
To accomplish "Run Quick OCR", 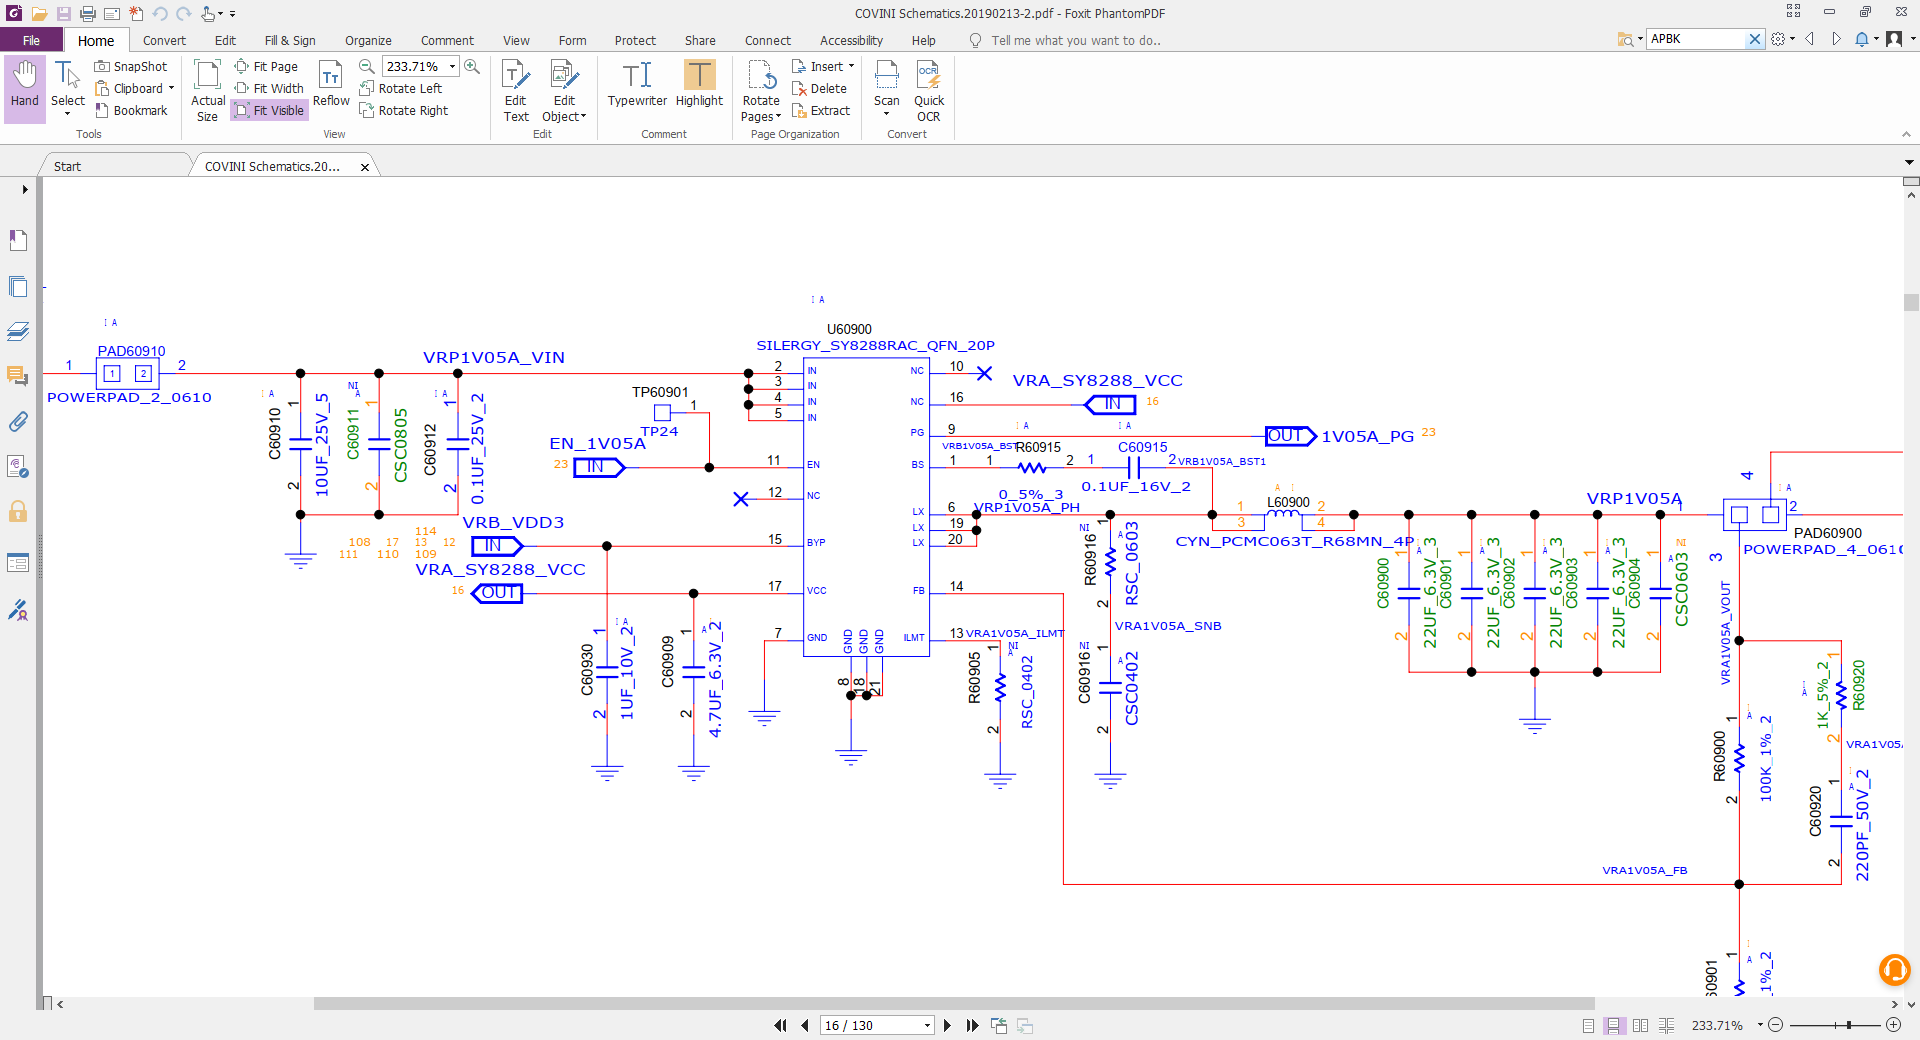I will tap(929, 91).
